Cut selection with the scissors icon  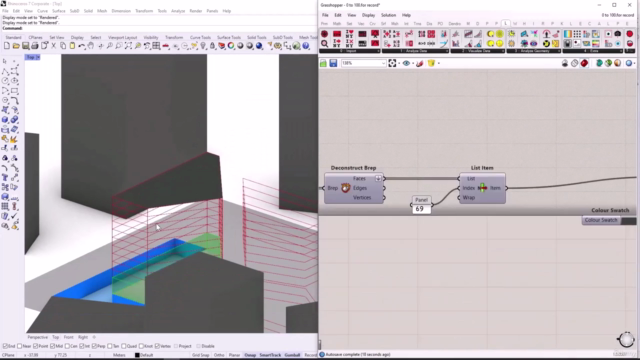(x=53, y=46)
